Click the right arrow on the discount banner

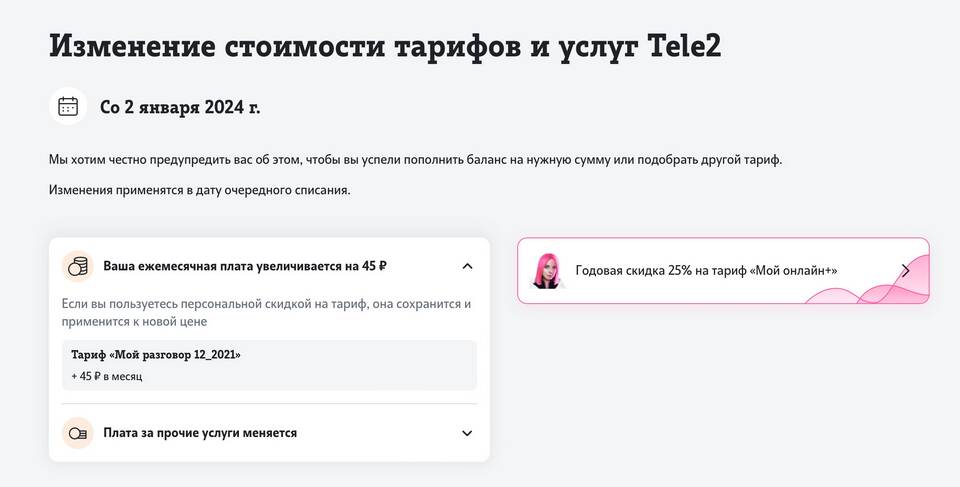[x=905, y=270]
